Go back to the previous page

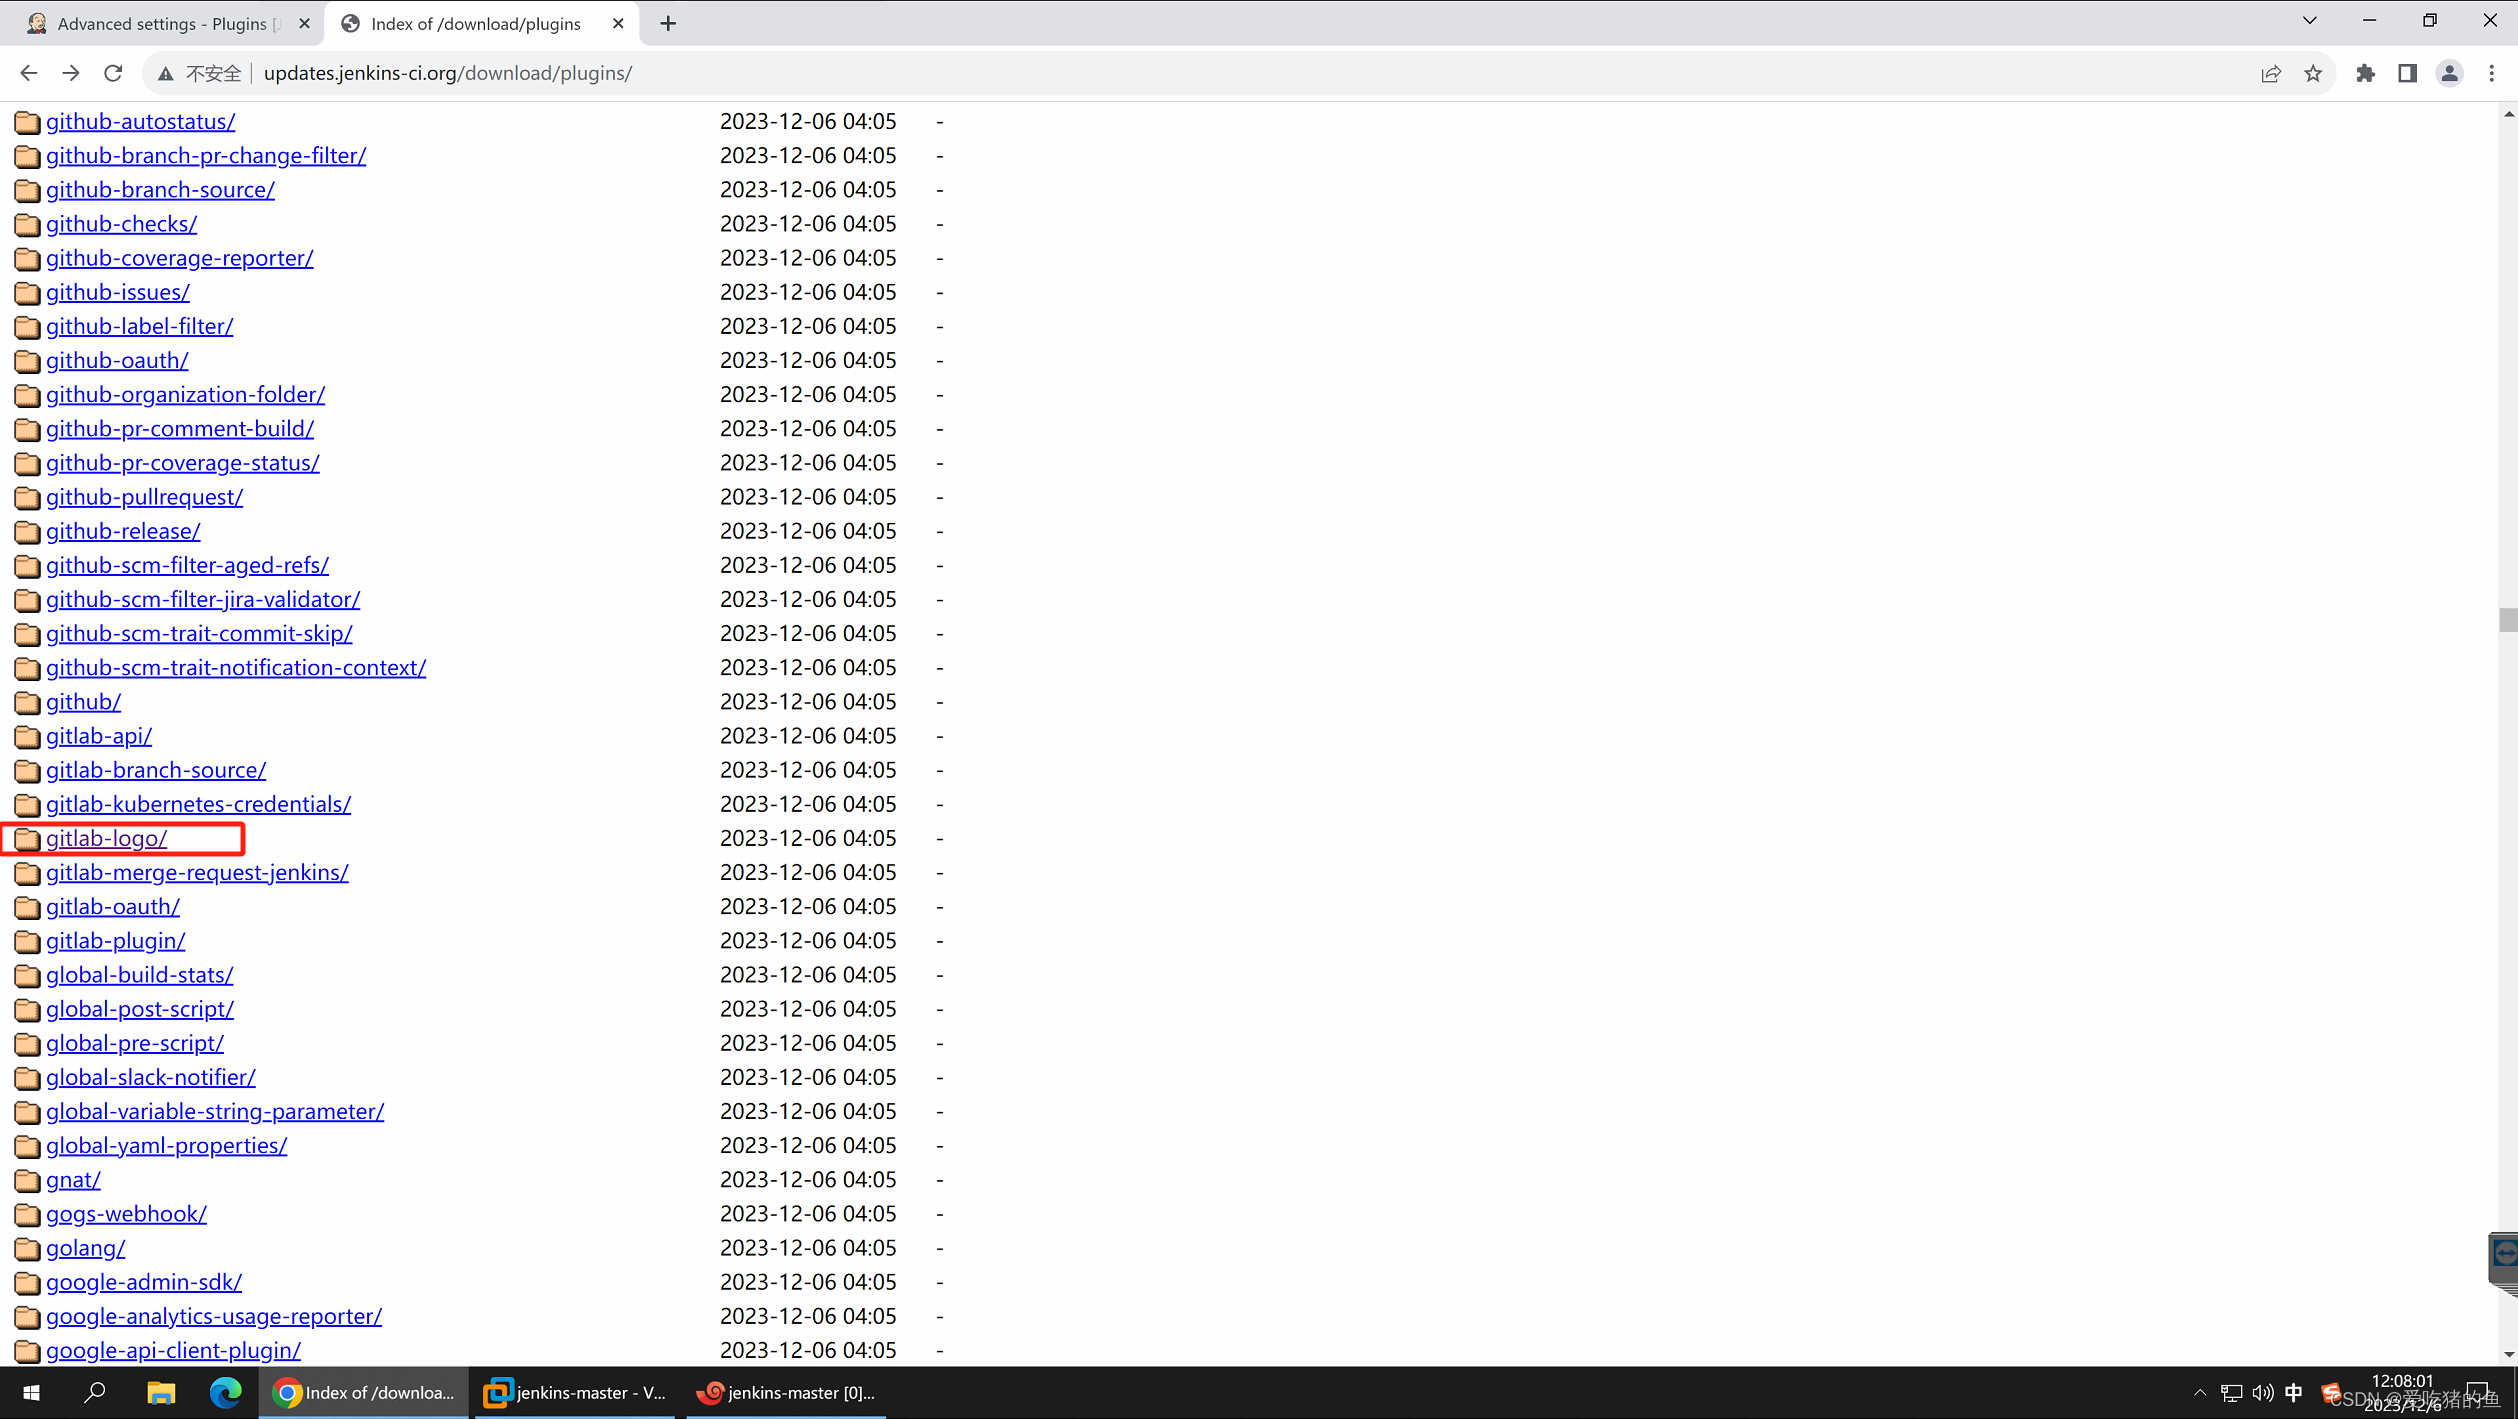[x=28, y=73]
